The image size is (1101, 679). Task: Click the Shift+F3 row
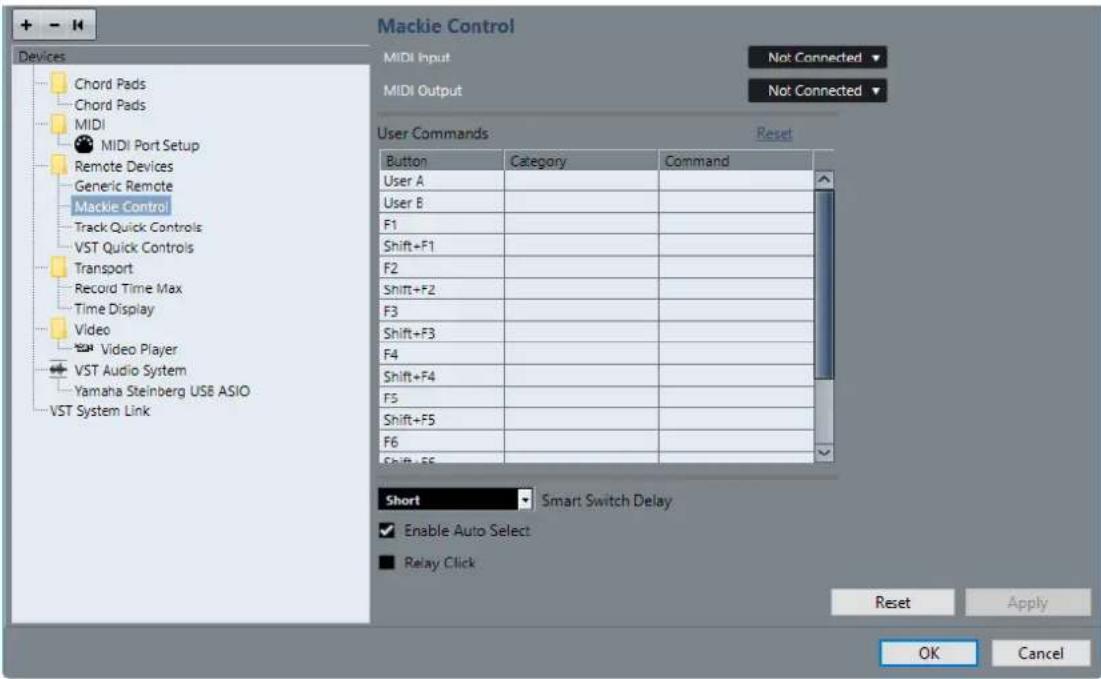[597, 333]
